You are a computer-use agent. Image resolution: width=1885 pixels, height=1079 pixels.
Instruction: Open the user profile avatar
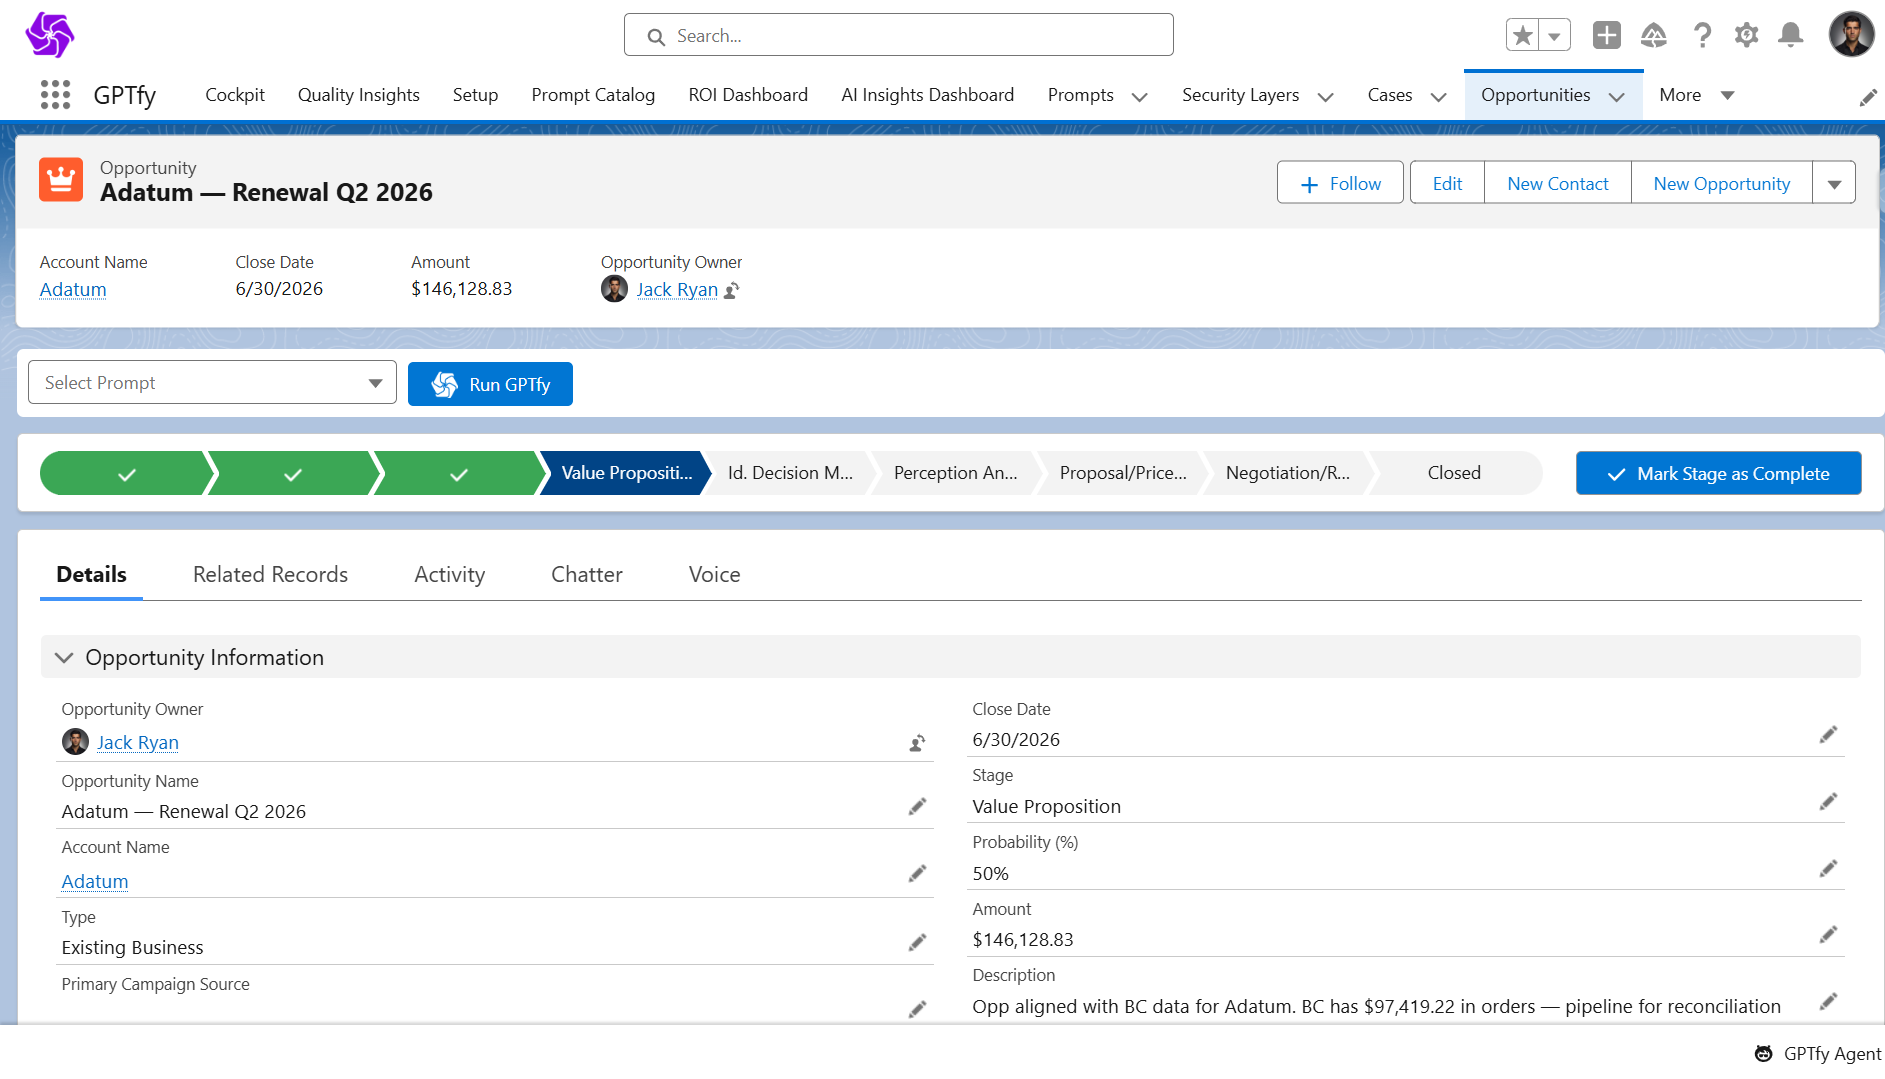1852,35
